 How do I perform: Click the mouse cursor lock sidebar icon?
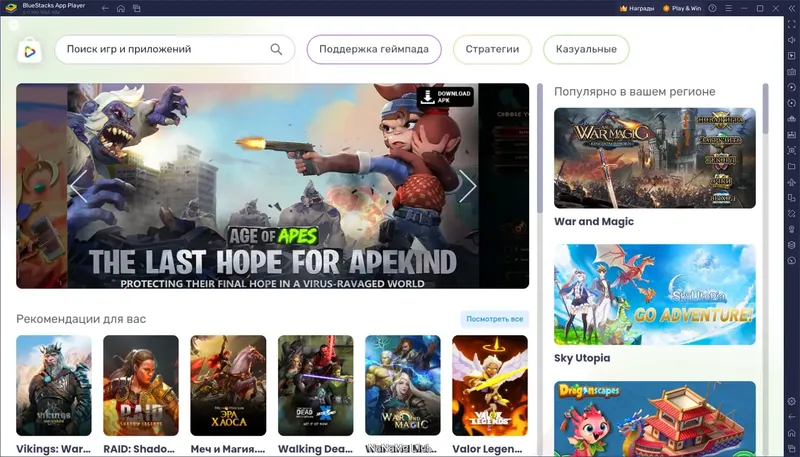click(791, 56)
